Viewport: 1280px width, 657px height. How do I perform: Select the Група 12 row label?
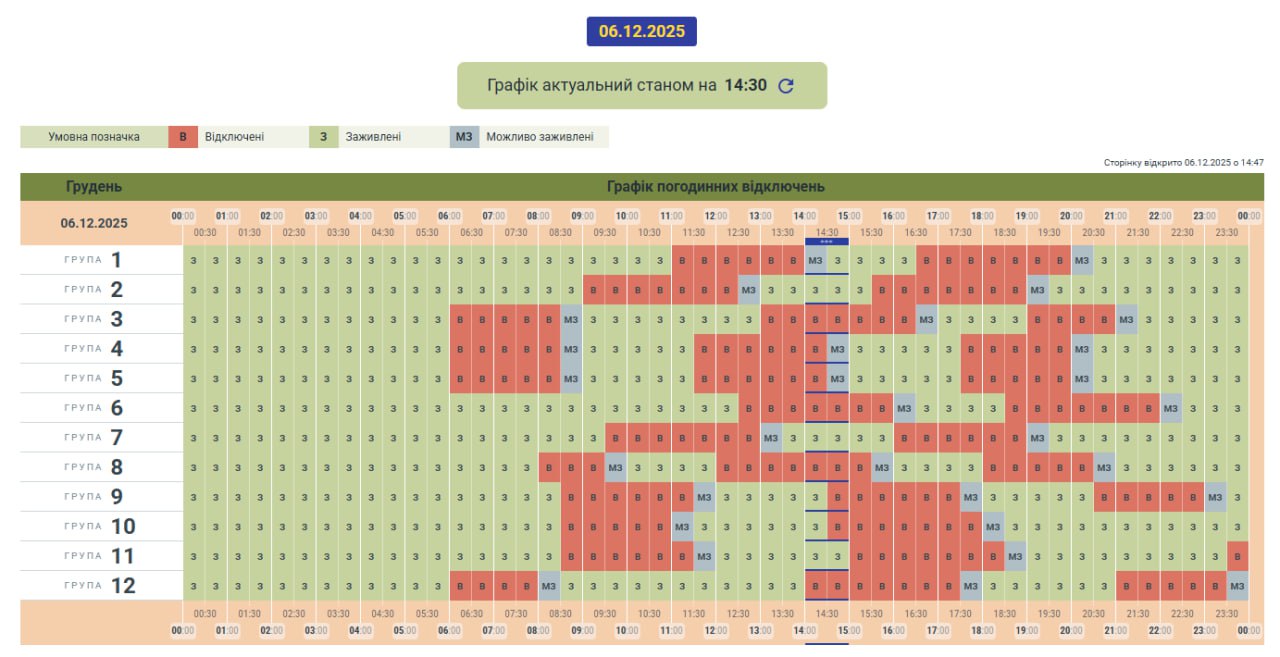95,586
